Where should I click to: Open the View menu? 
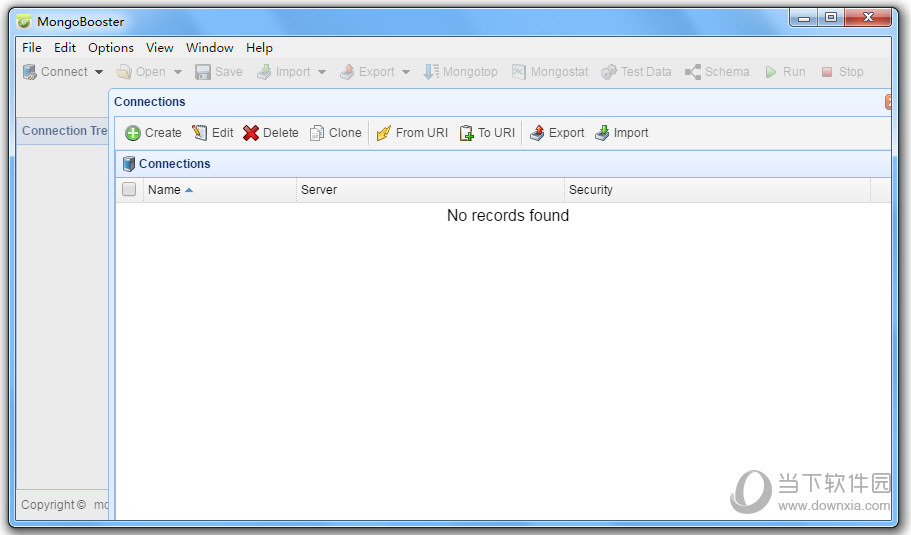coord(160,48)
